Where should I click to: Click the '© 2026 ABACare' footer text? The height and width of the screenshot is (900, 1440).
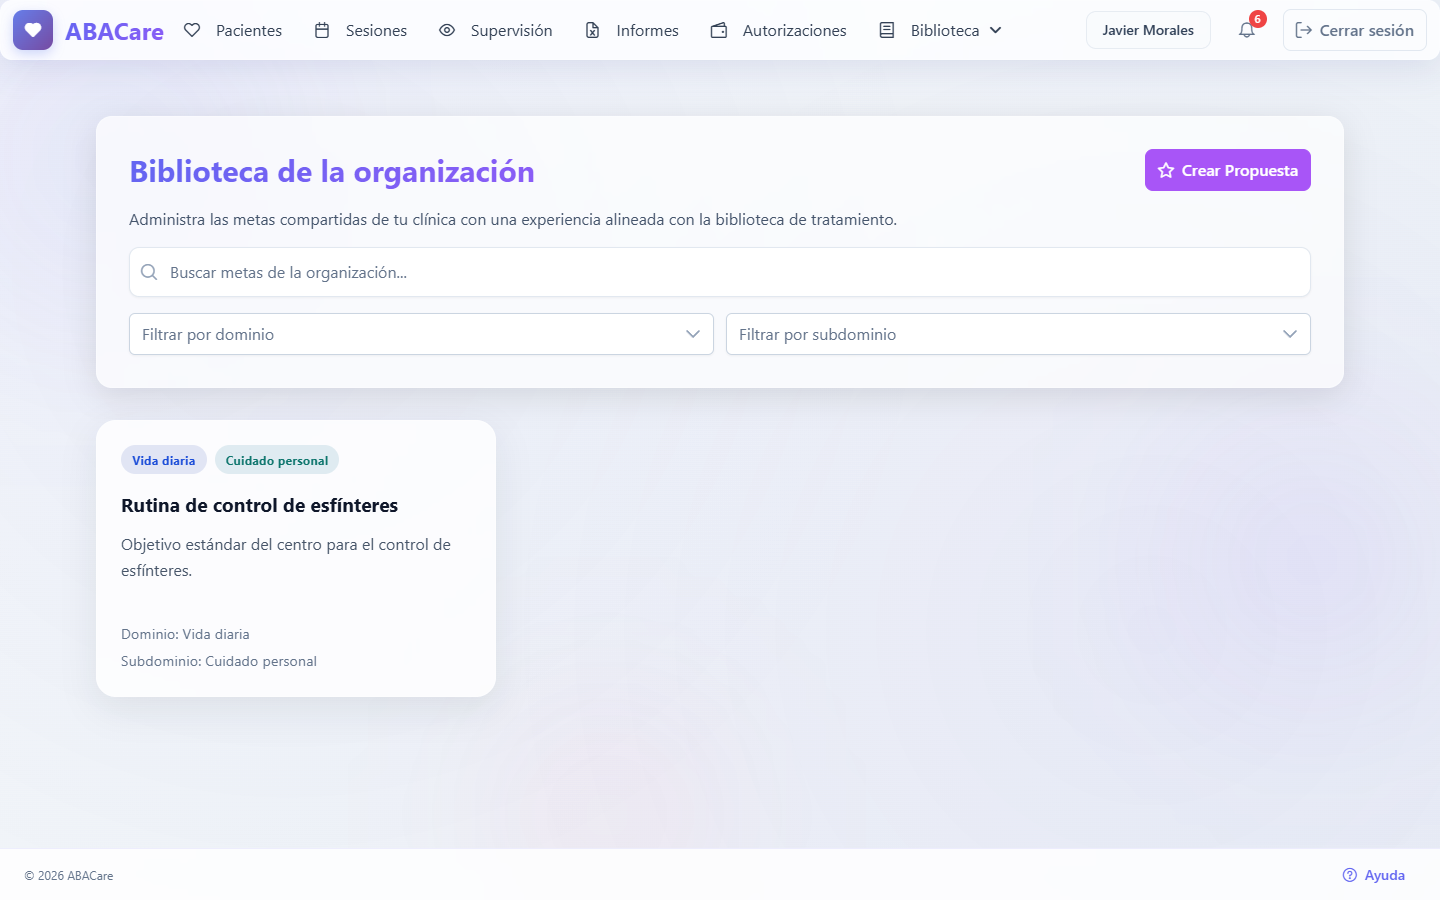tap(69, 875)
